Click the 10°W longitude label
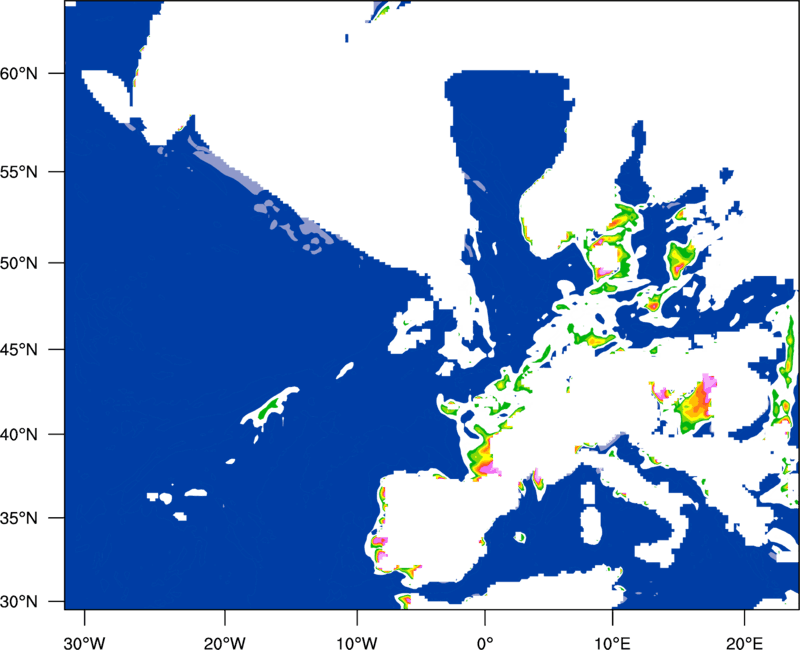Image resolution: width=800 pixels, height=650 pixels. tap(357, 643)
